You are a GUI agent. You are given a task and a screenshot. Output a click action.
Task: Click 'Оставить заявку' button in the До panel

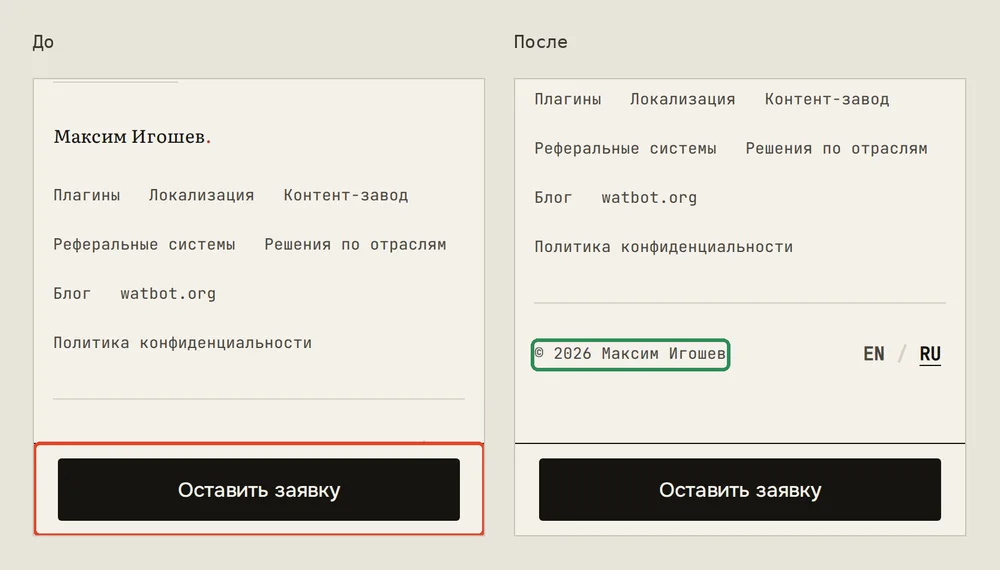pos(258,490)
